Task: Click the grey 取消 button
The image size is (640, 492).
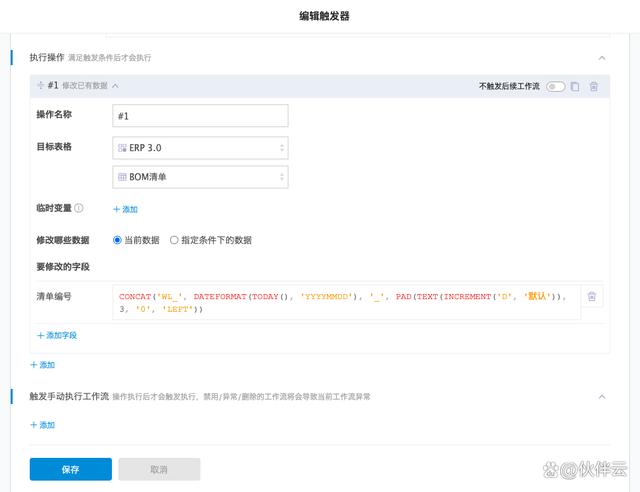Action: pos(159,469)
